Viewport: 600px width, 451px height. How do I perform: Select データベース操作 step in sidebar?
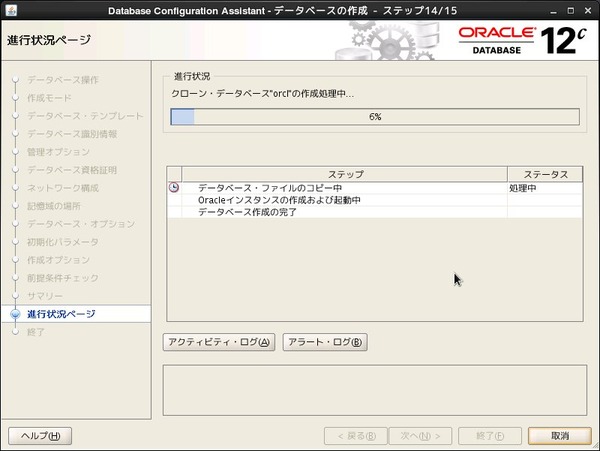[63, 80]
